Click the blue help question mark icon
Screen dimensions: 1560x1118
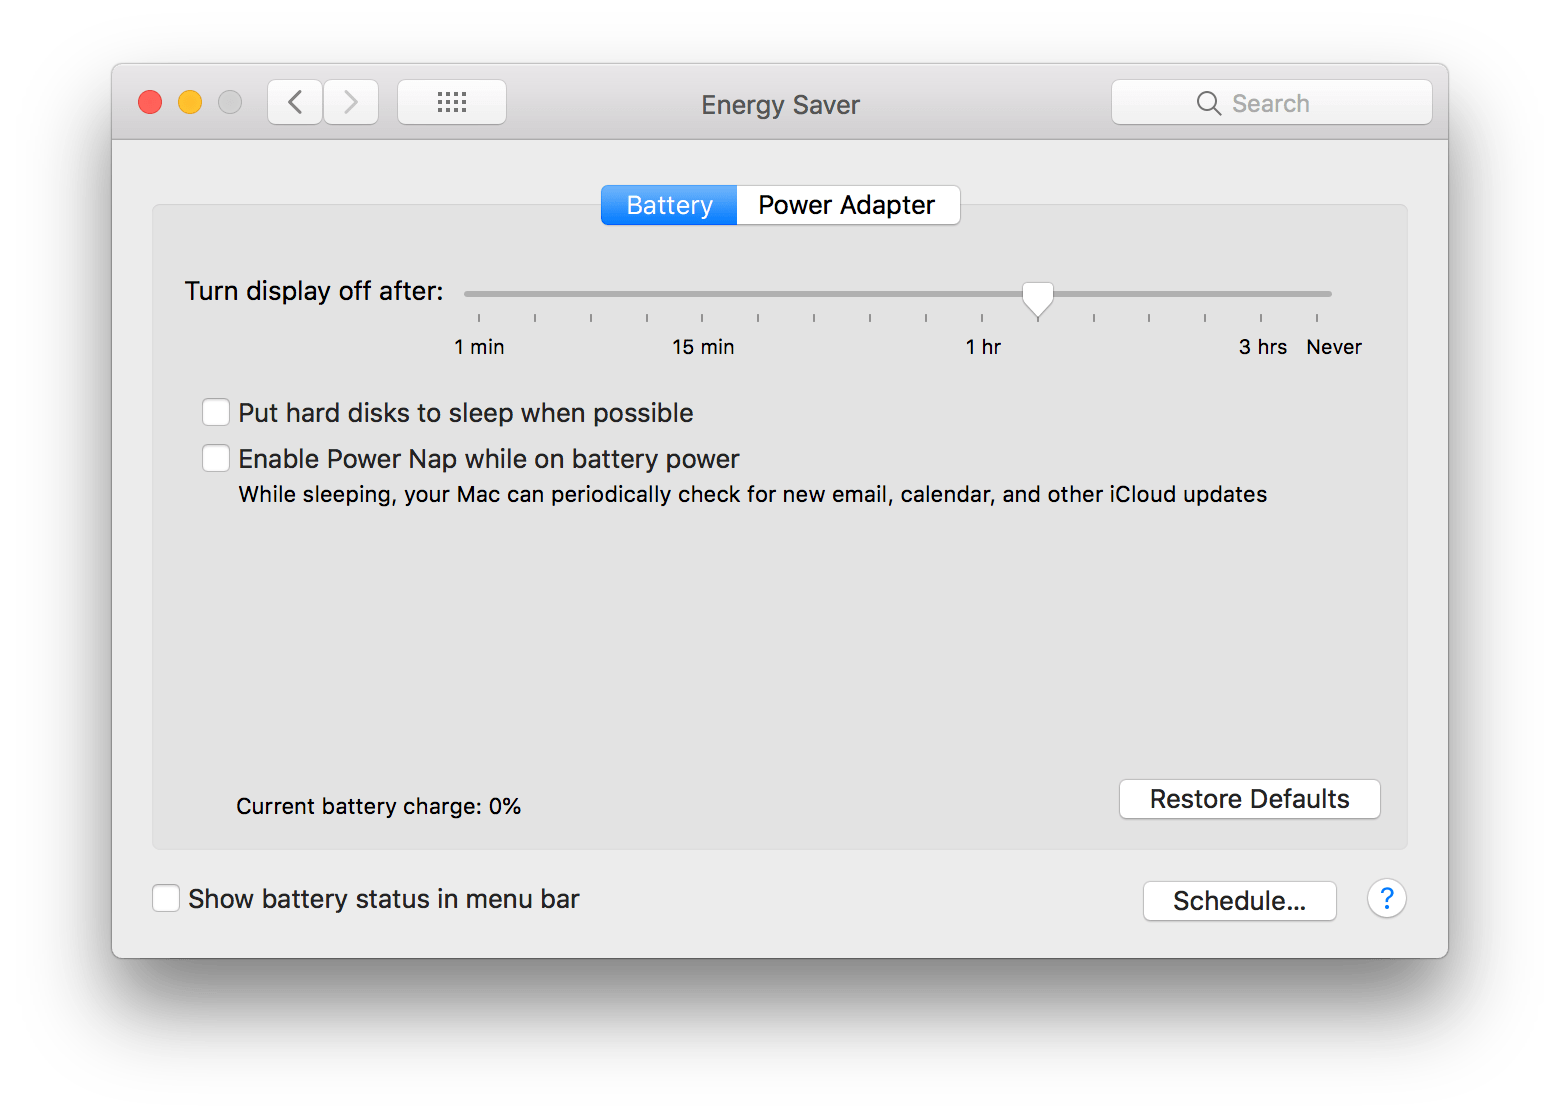click(1387, 899)
